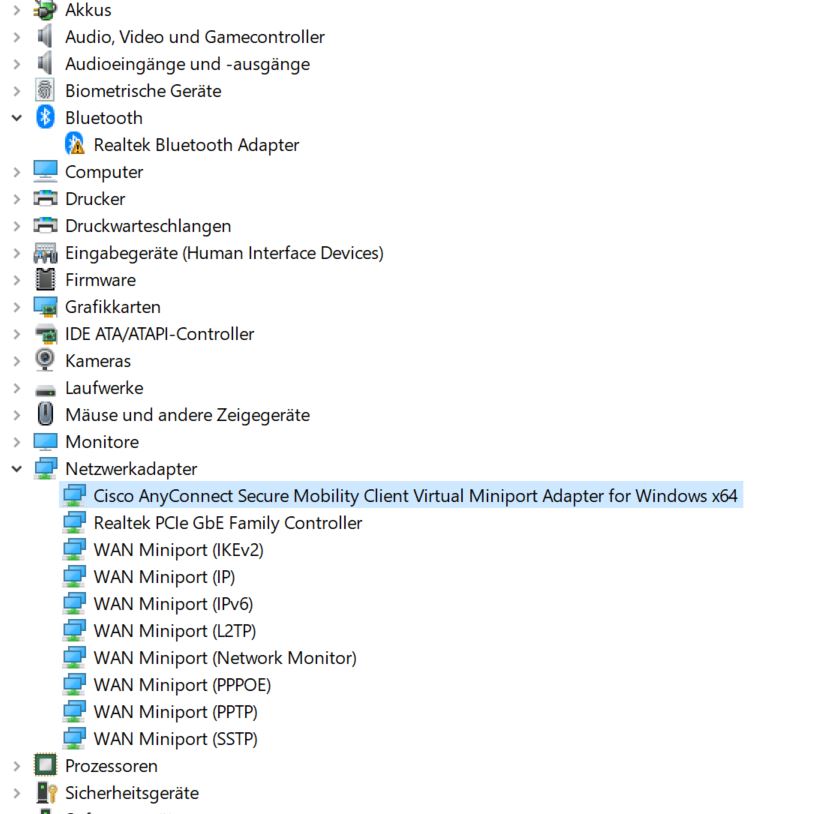Click the WAN Miniport (SSTP) network icon
Viewport: 815px width, 814px height.
pyautogui.click(x=74, y=739)
